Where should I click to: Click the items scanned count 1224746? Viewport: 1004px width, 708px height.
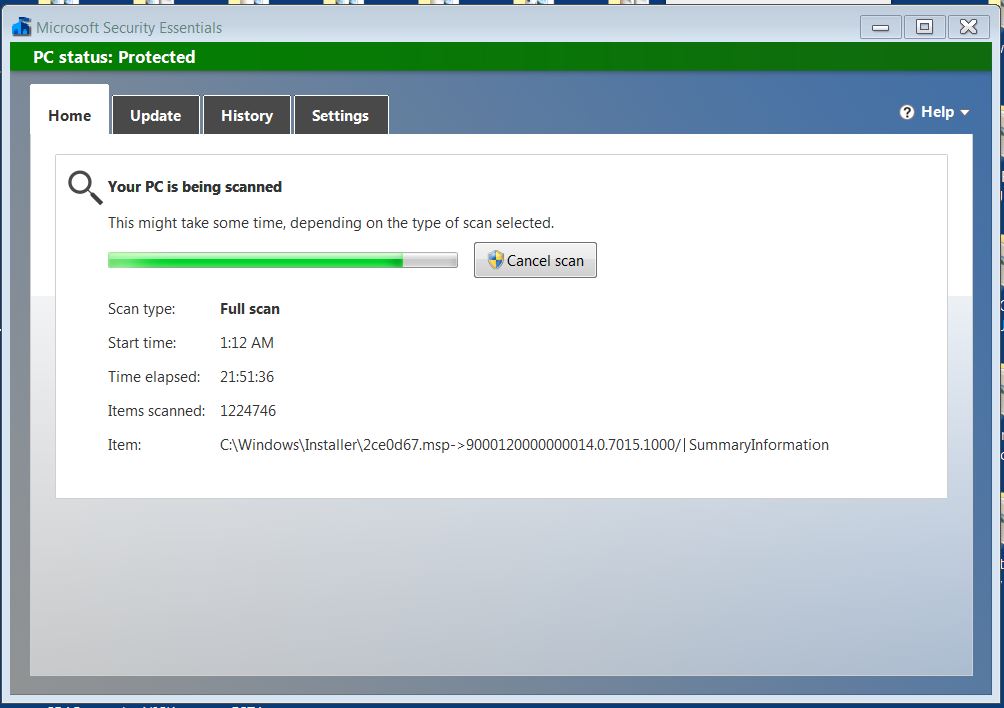pyautogui.click(x=248, y=410)
